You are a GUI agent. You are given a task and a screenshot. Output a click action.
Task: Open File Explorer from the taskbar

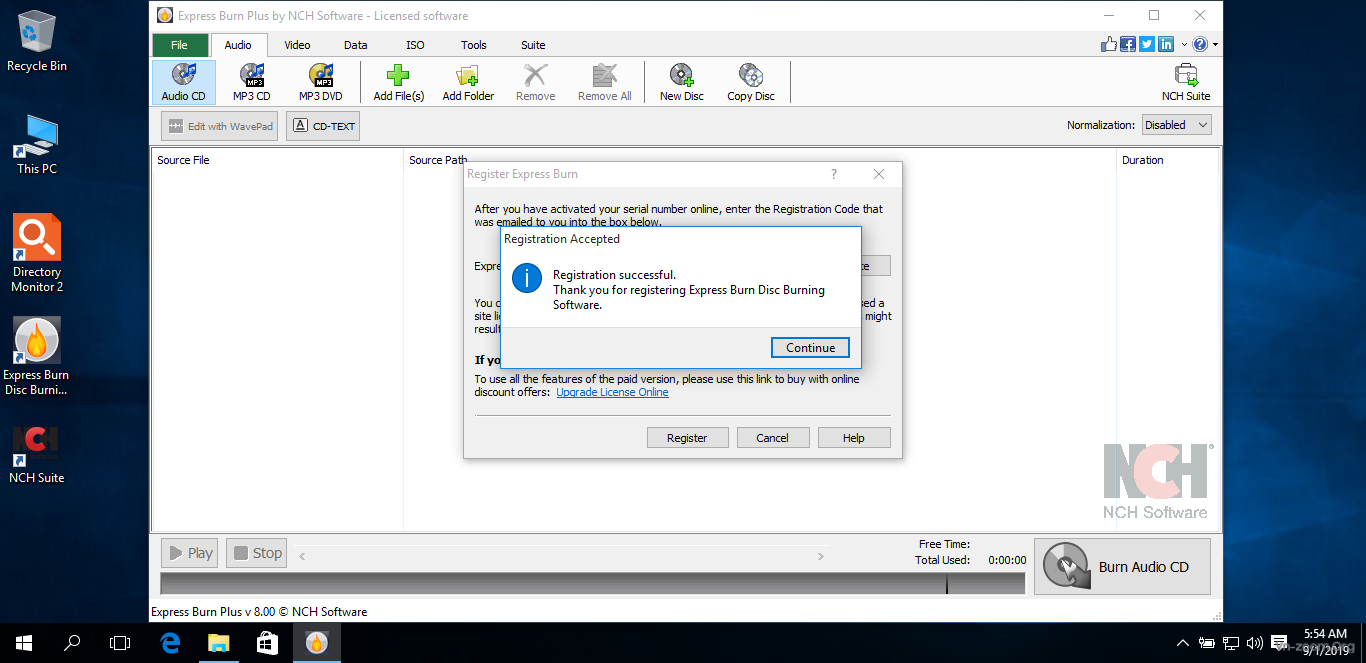pos(218,643)
